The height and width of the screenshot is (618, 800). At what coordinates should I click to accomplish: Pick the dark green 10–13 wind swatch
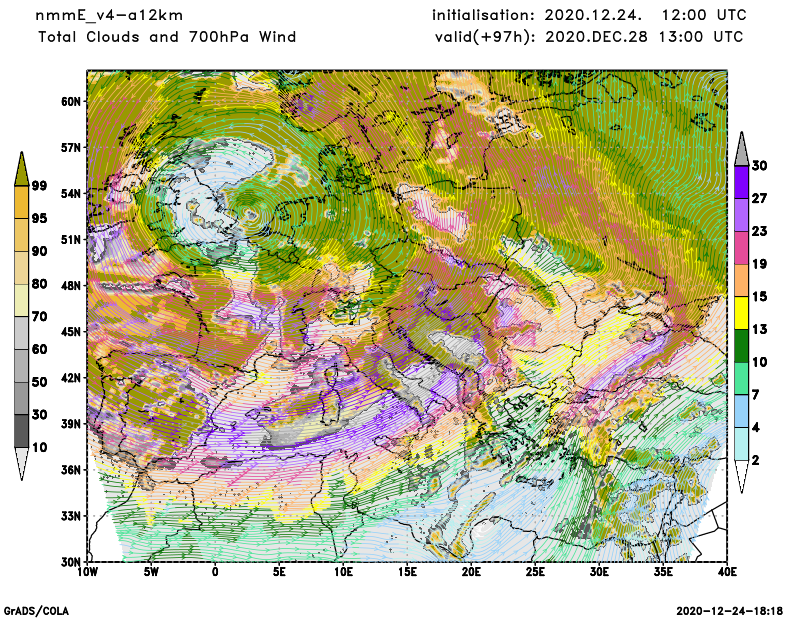(741, 345)
